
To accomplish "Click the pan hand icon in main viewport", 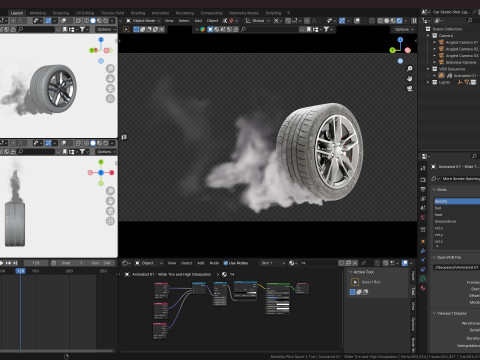I will [410, 79].
